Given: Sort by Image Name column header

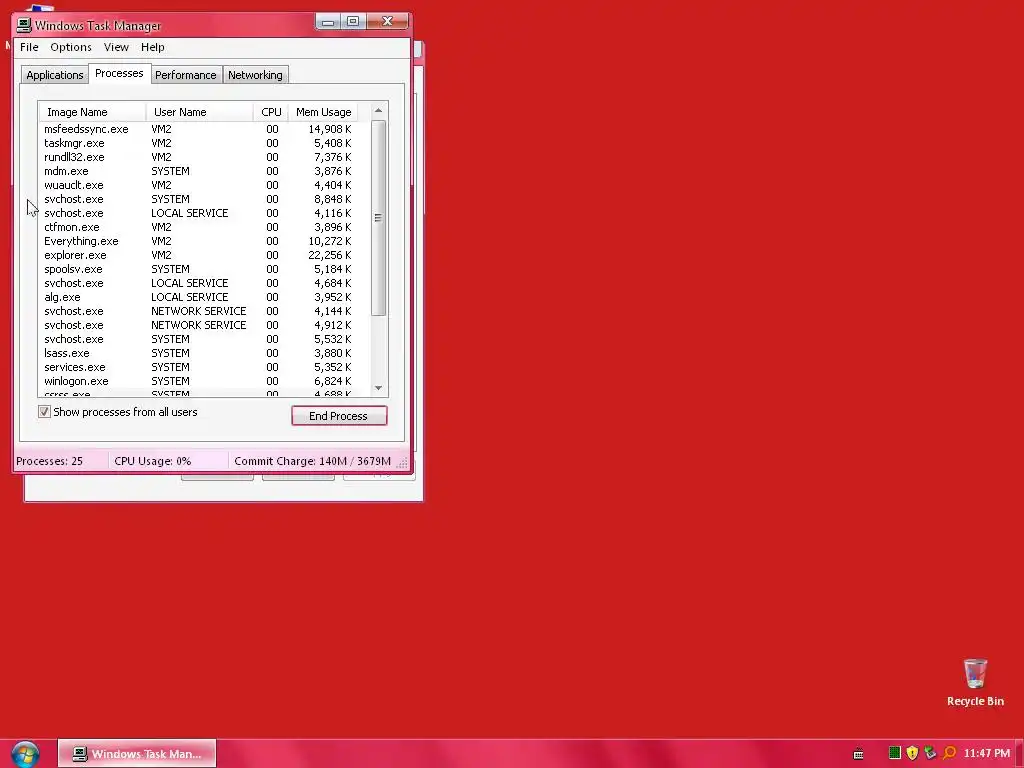Looking at the screenshot, I should [92, 112].
